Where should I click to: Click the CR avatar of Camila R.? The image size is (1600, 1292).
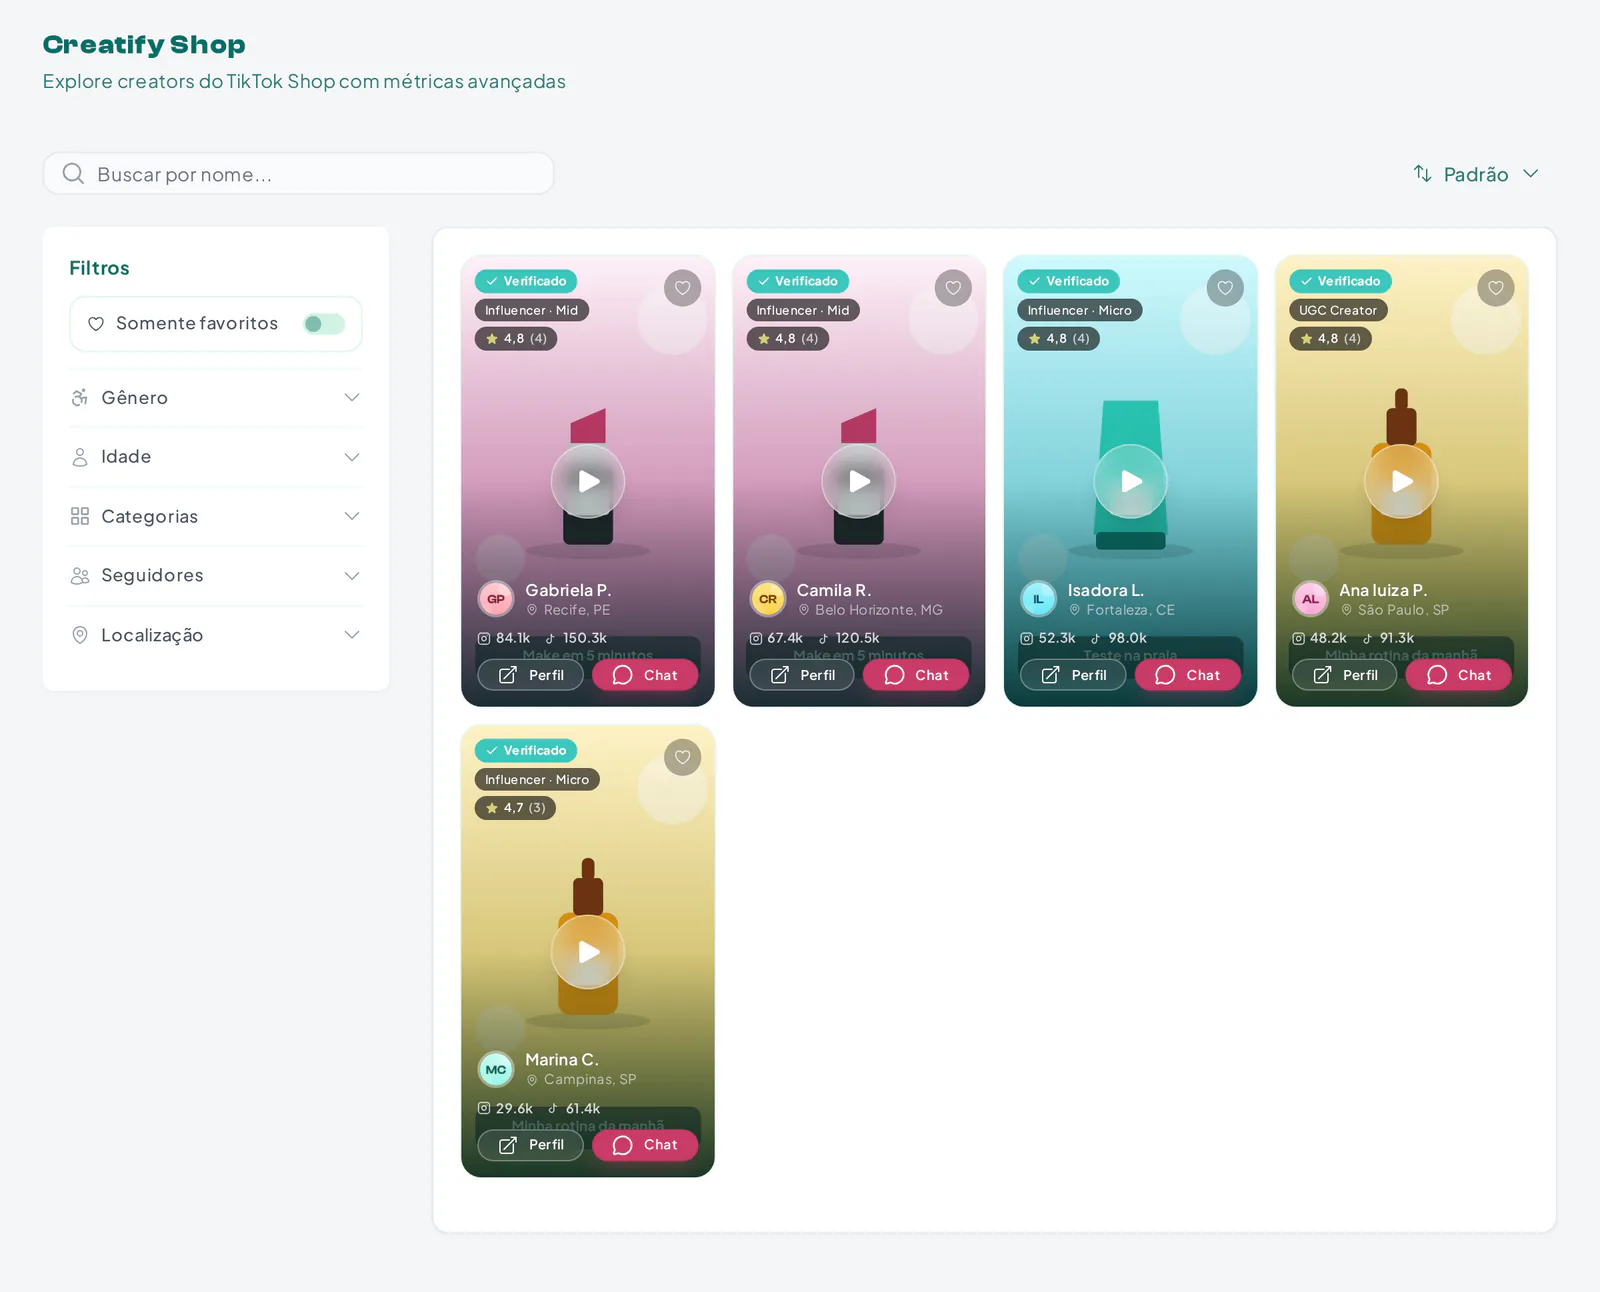click(767, 599)
